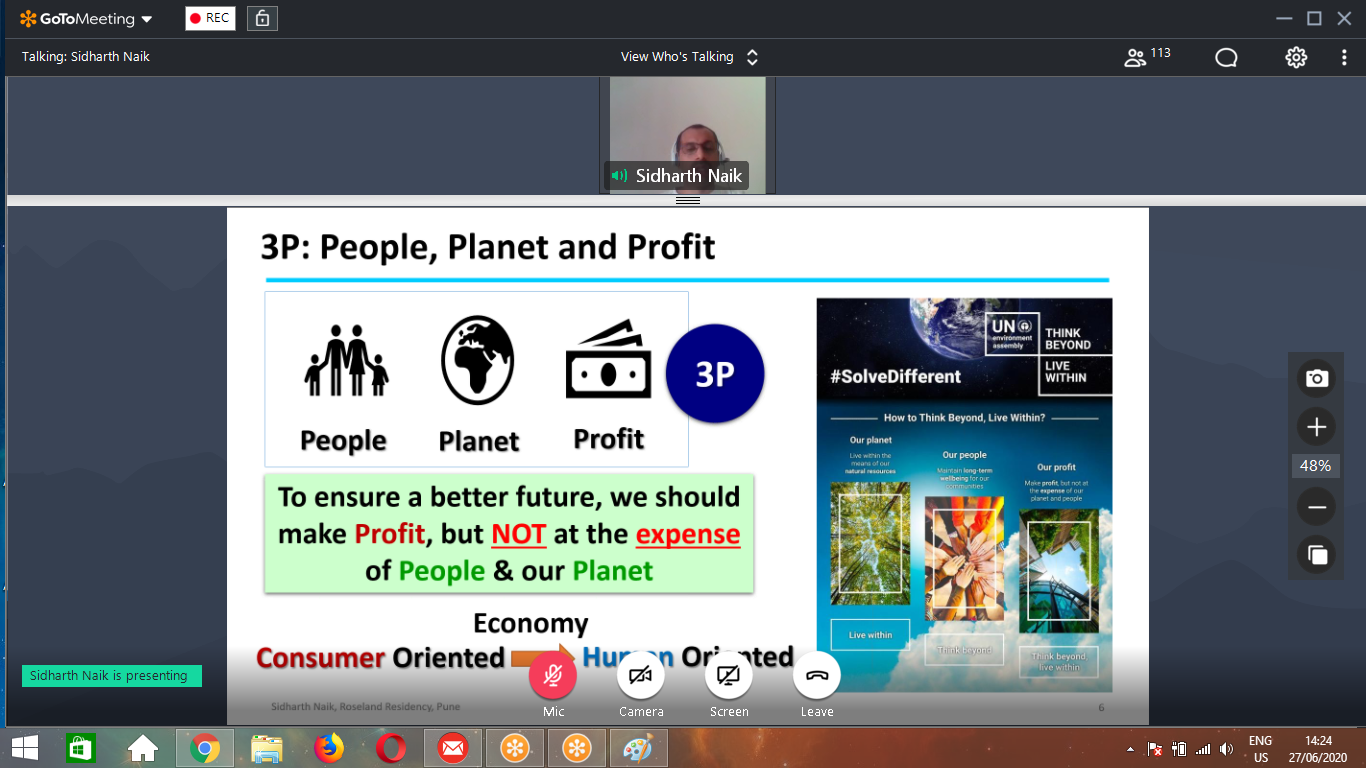Turn on the Camera
The image size is (1366, 768).
point(641,676)
